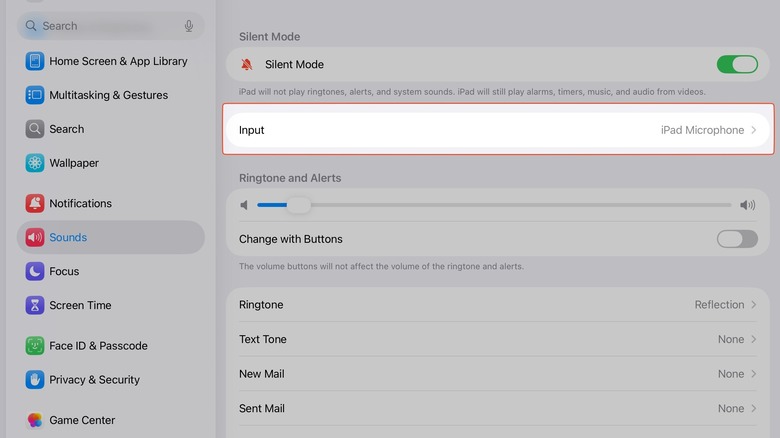Expand the Input iPad Microphone row

(x=497, y=130)
